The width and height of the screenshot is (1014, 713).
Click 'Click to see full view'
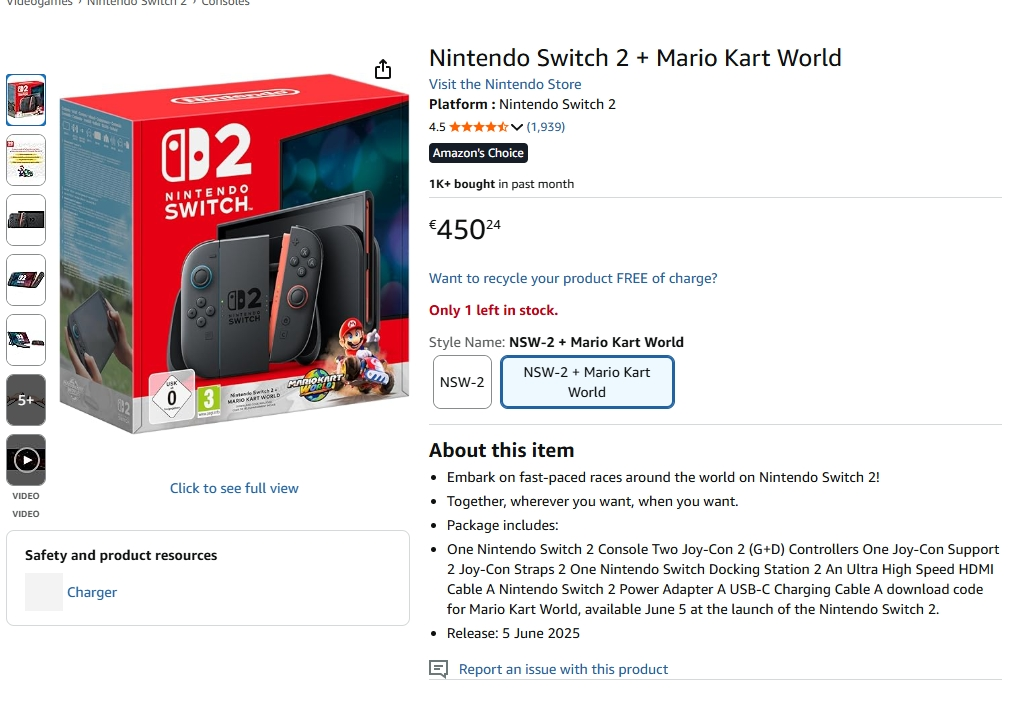point(234,488)
